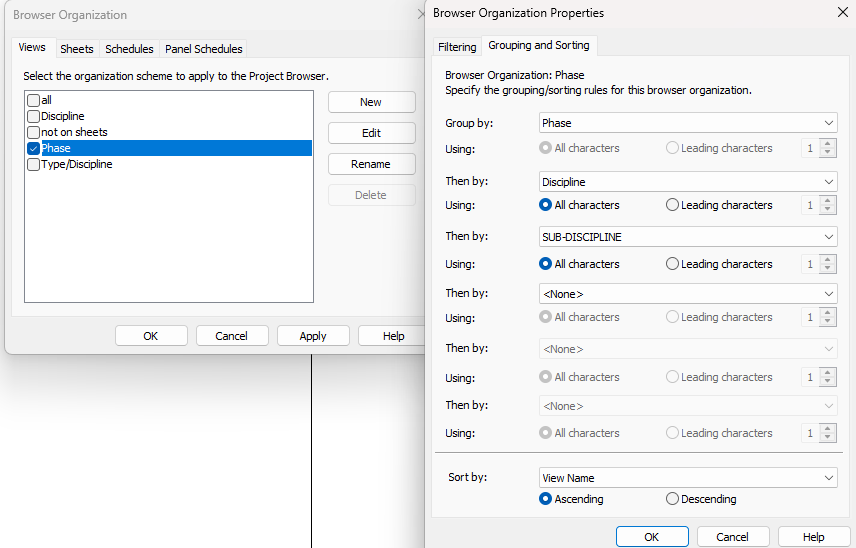The height and width of the screenshot is (548, 856).
Task: Click Apply in Browser Organization dialog
Action: 313,336
